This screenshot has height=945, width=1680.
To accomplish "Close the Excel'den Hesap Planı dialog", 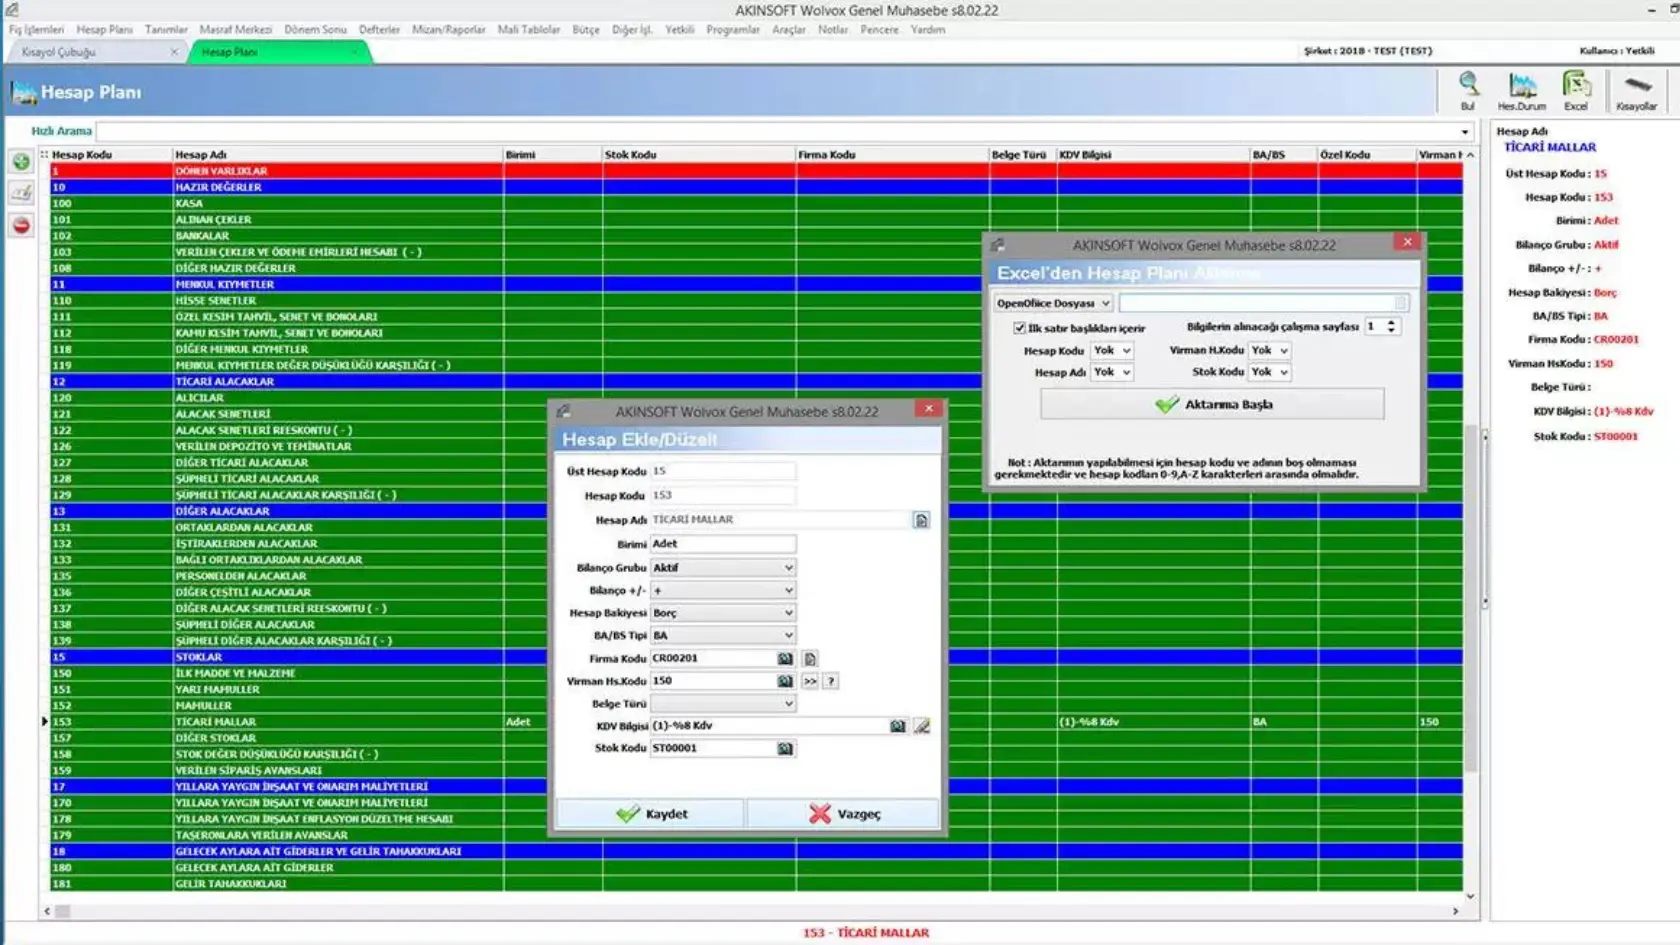I will click(1407, 242).
